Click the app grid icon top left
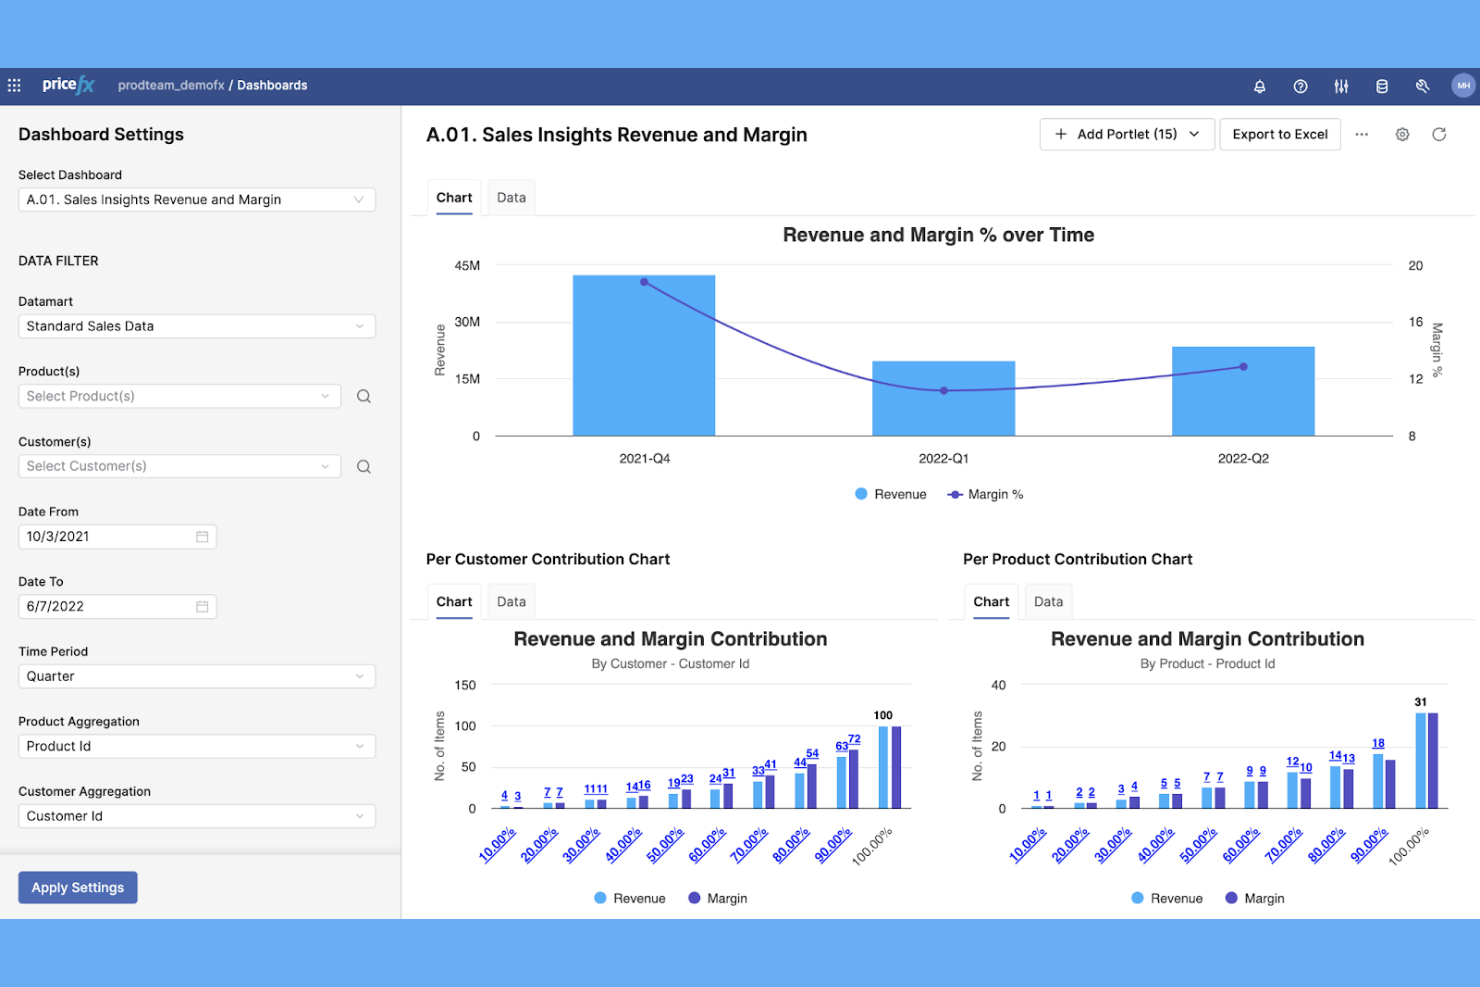Screen dimensions: 1480x987 pyautogui.click(x=14, y=85)
